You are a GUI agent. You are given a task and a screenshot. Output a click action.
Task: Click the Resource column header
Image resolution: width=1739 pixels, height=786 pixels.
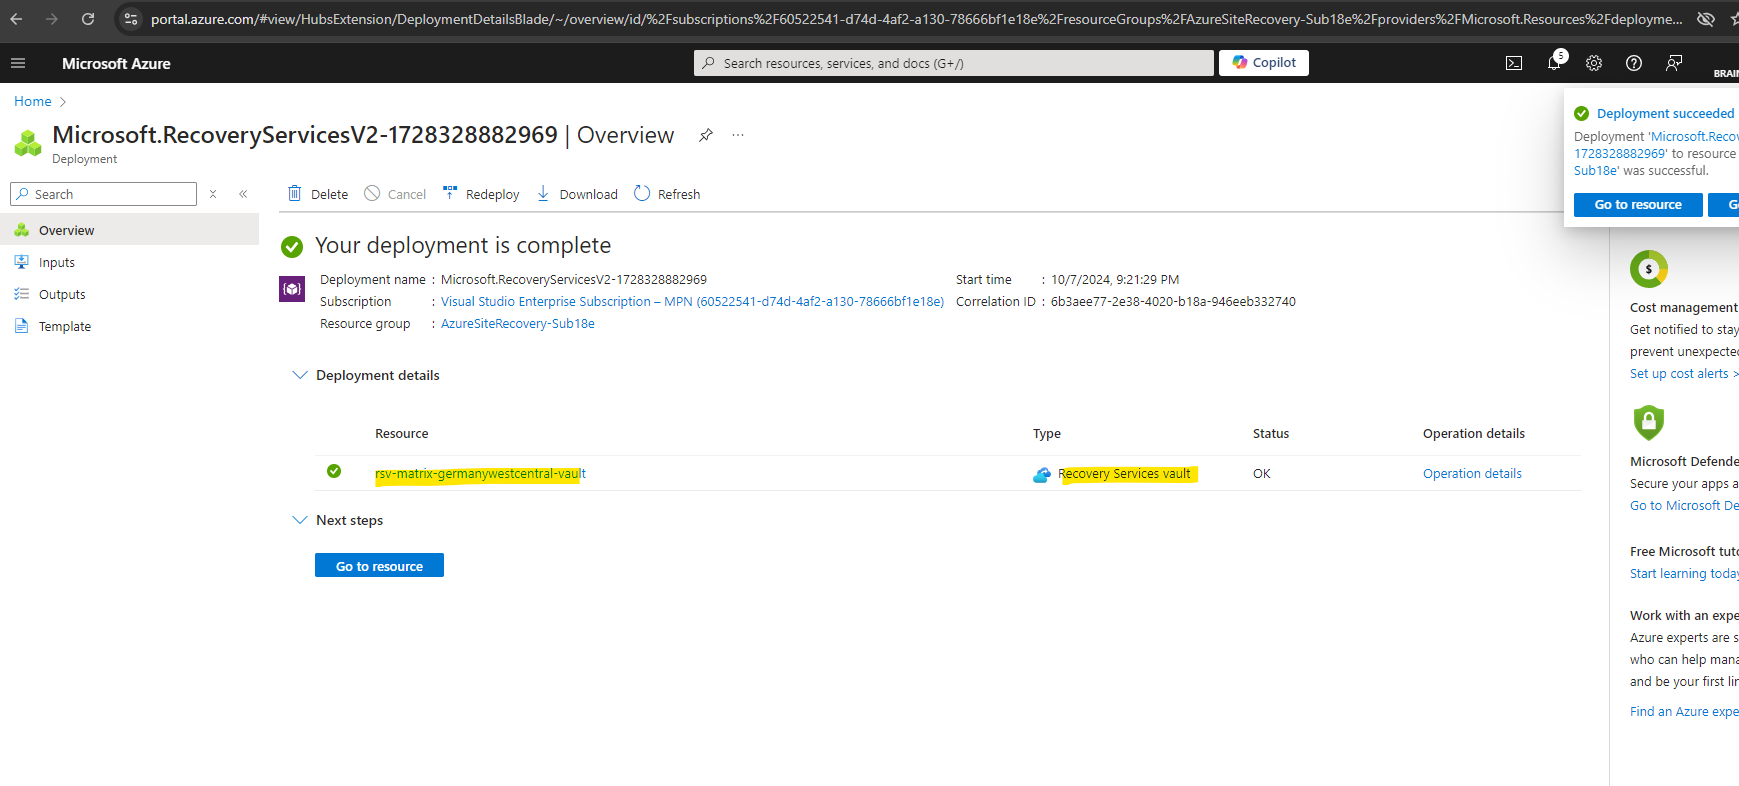[x=402, y=434]
